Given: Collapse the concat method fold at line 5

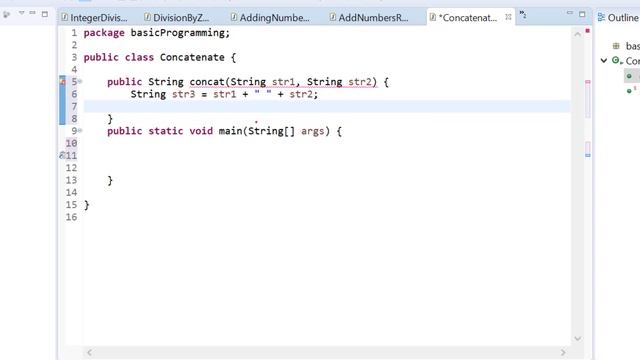Looking at the screenshot, I should (80, 82).
